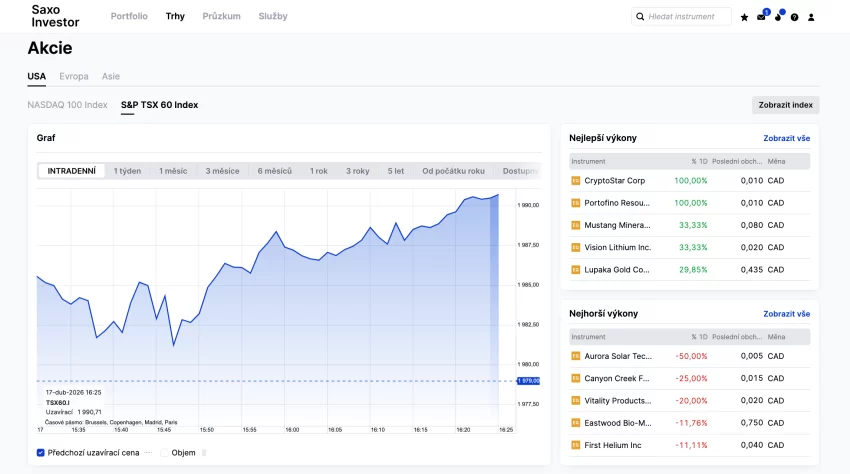Click Canyon Creek F... instrument icon

click(x=576, y=379)
